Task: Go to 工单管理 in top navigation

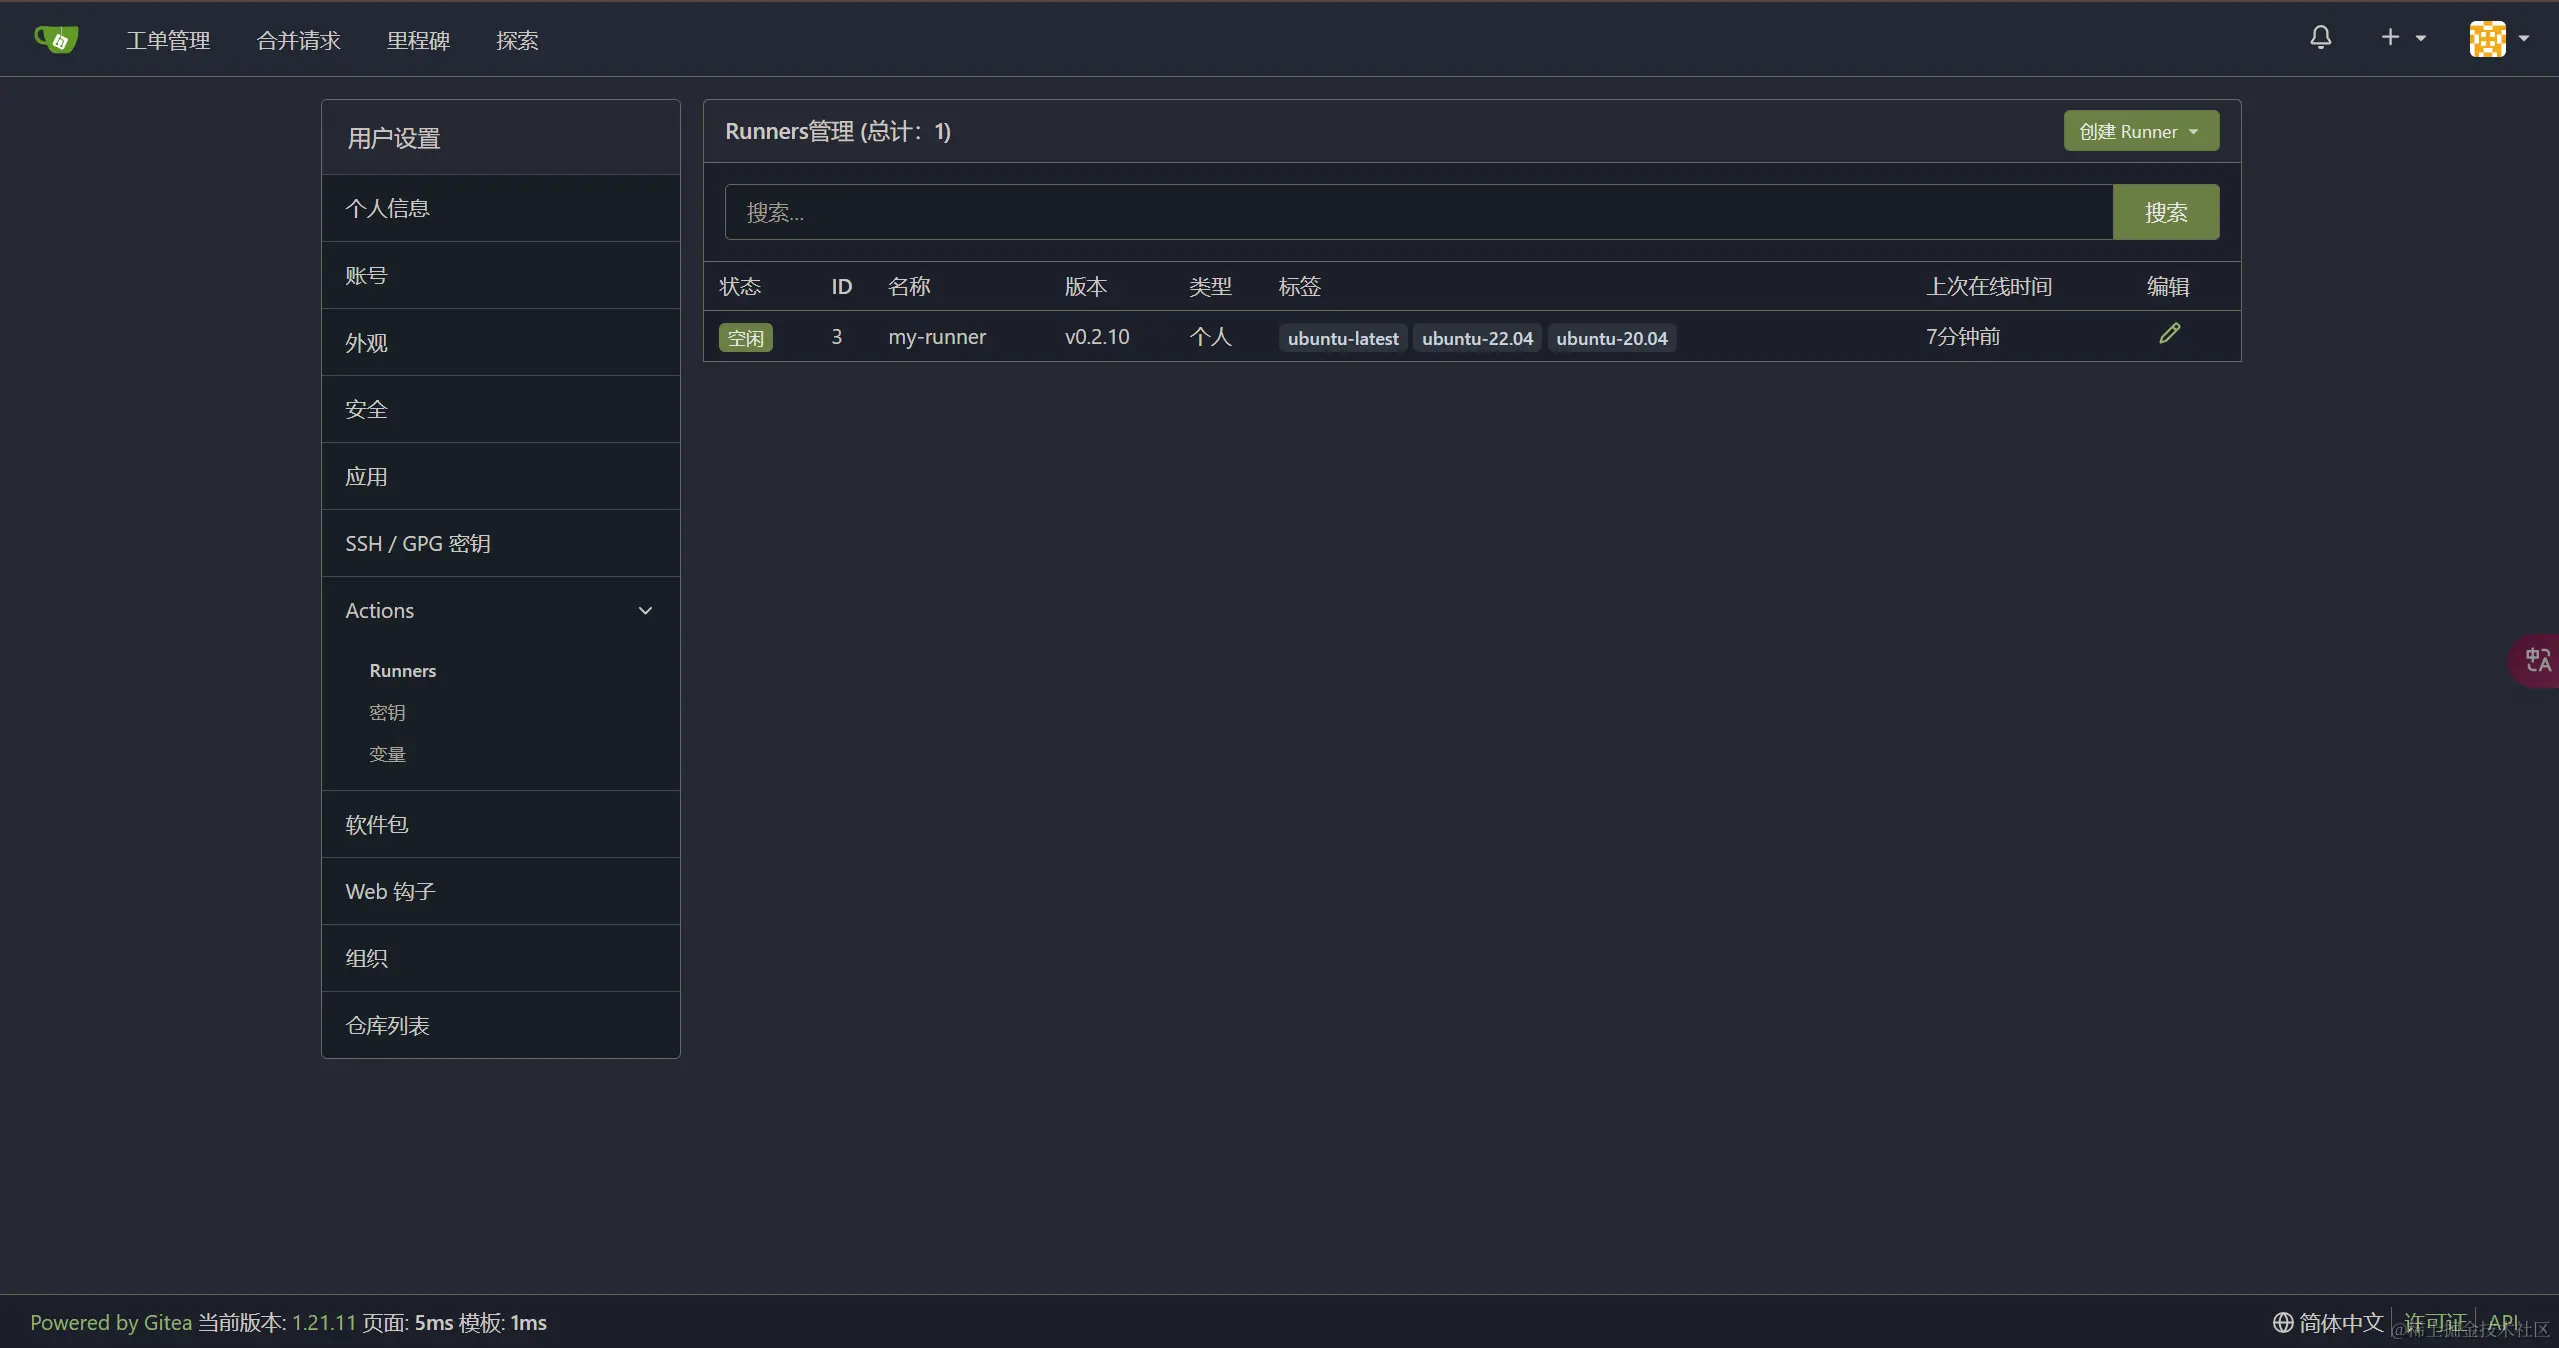Action: point(168,40)
